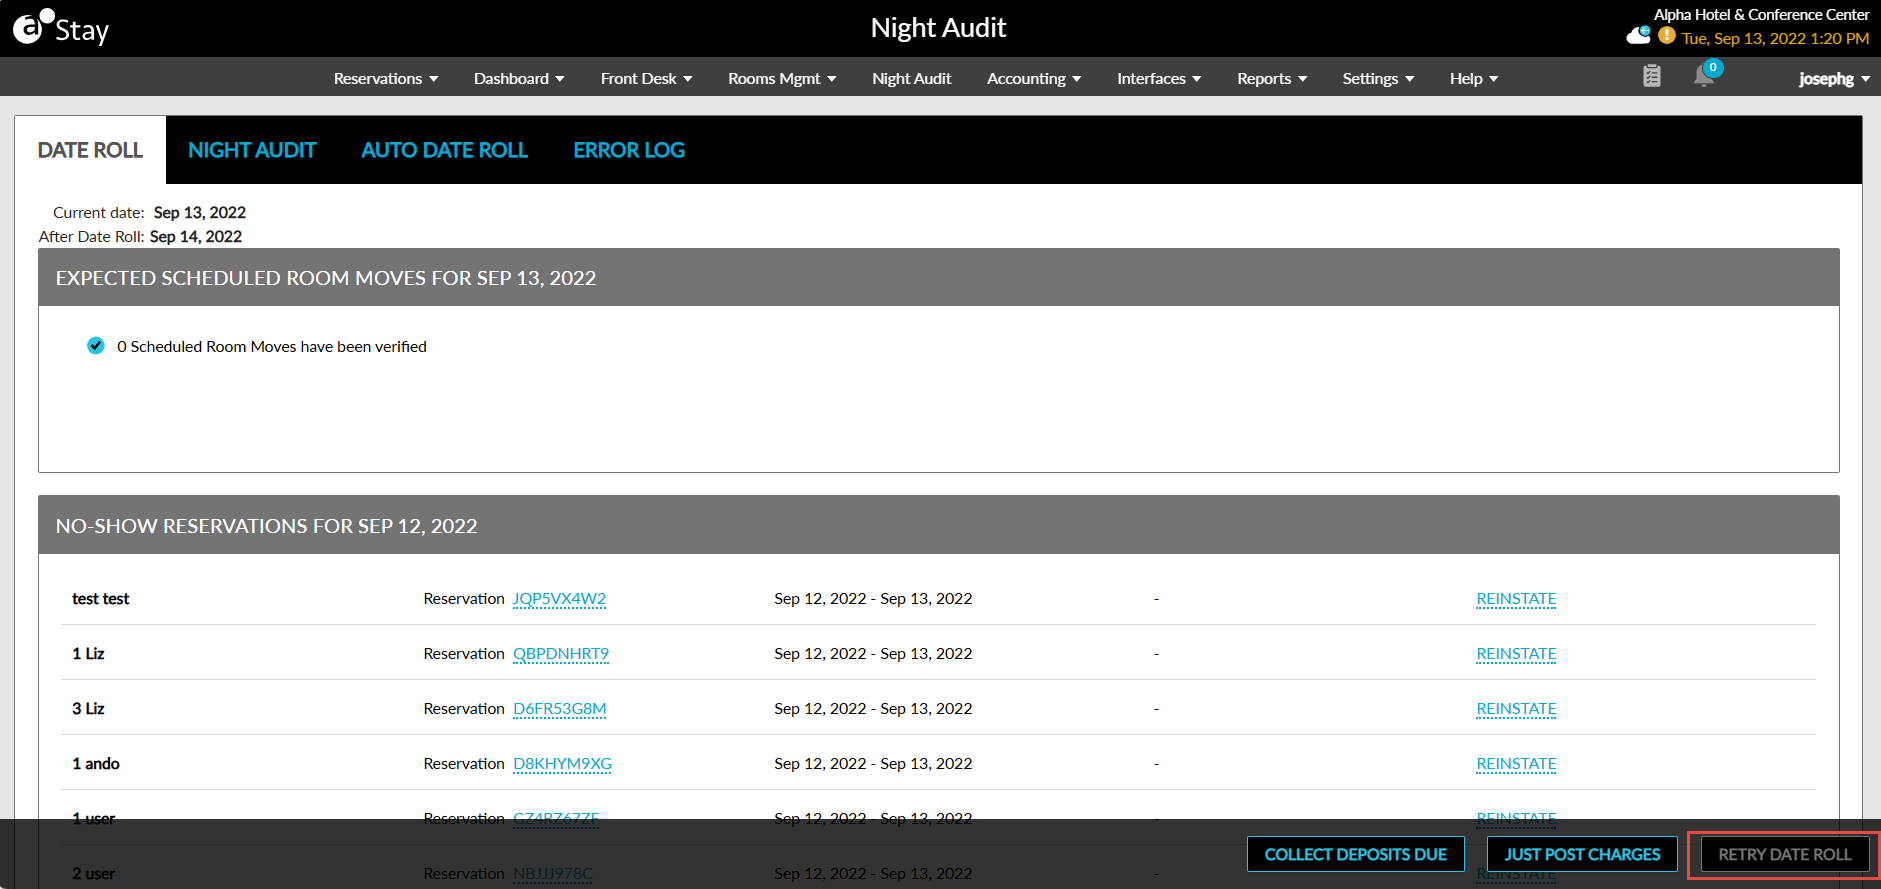Switch to the Auto Date Roll tab
Viewport: 1881px width, 889px height.
pos(445,150)
